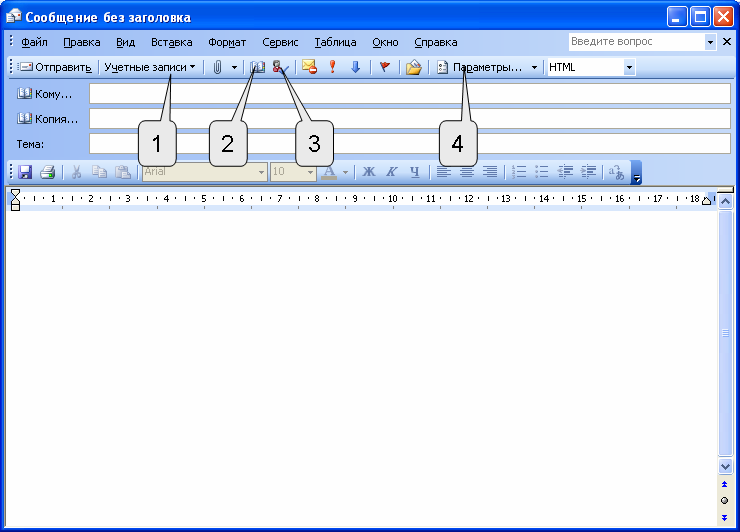The height and width of the screenshot is (532, 740).
Task: Click the language translation icon
Action: 616,172
